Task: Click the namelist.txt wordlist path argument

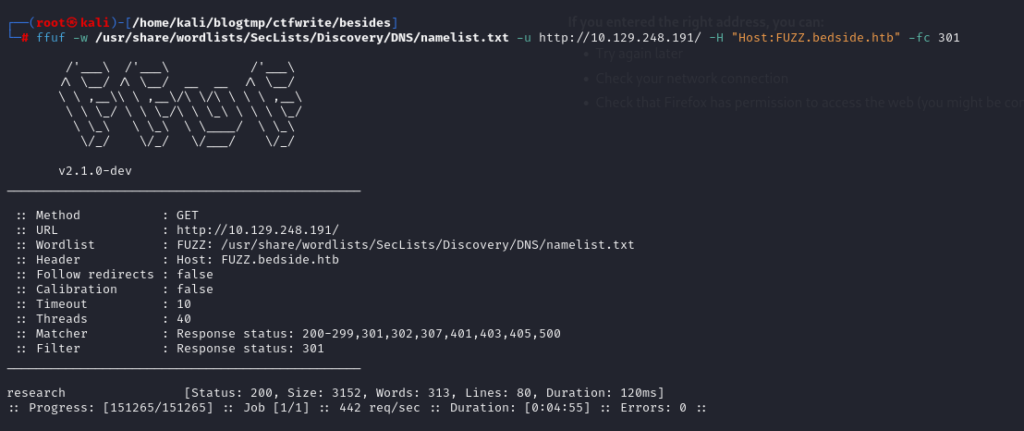Action: click(x=302, y=37)
